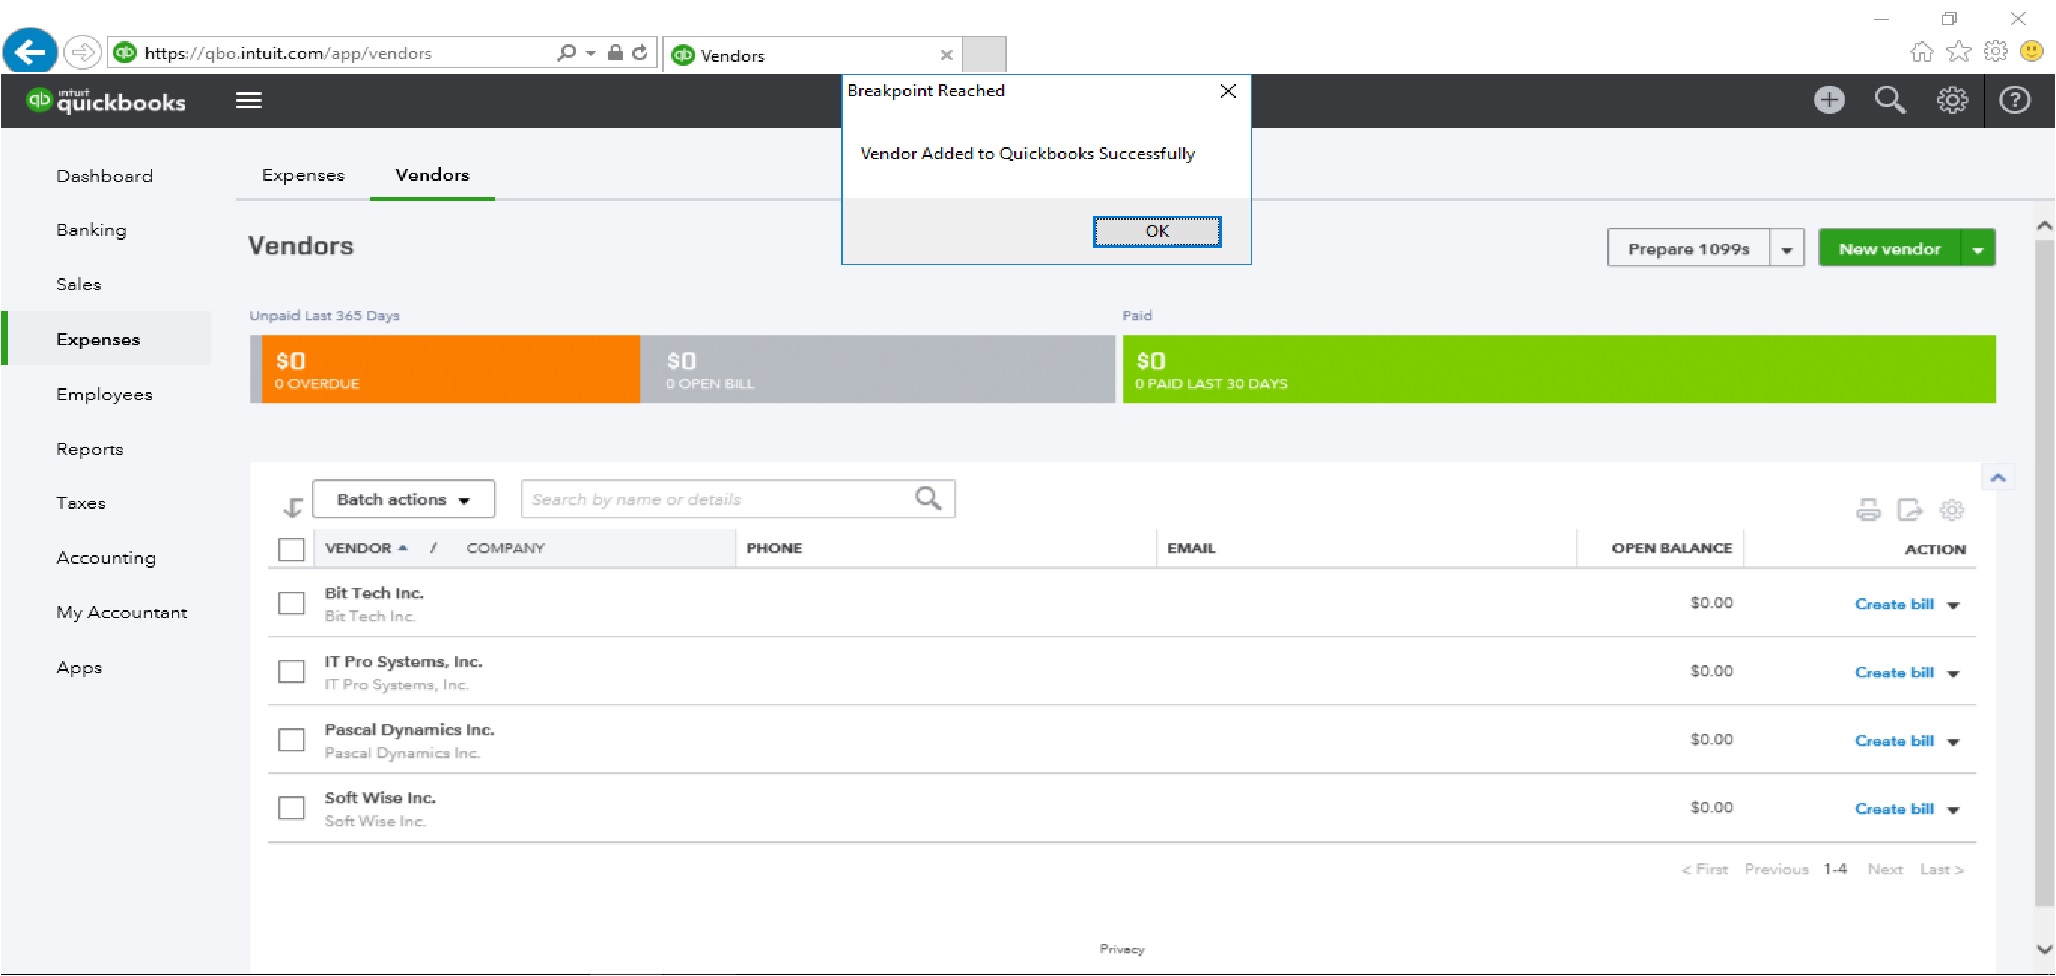Open action dropdown for IT Pro Systems
This screenshot has height=976, width=2056.
tap(1953, 673)
